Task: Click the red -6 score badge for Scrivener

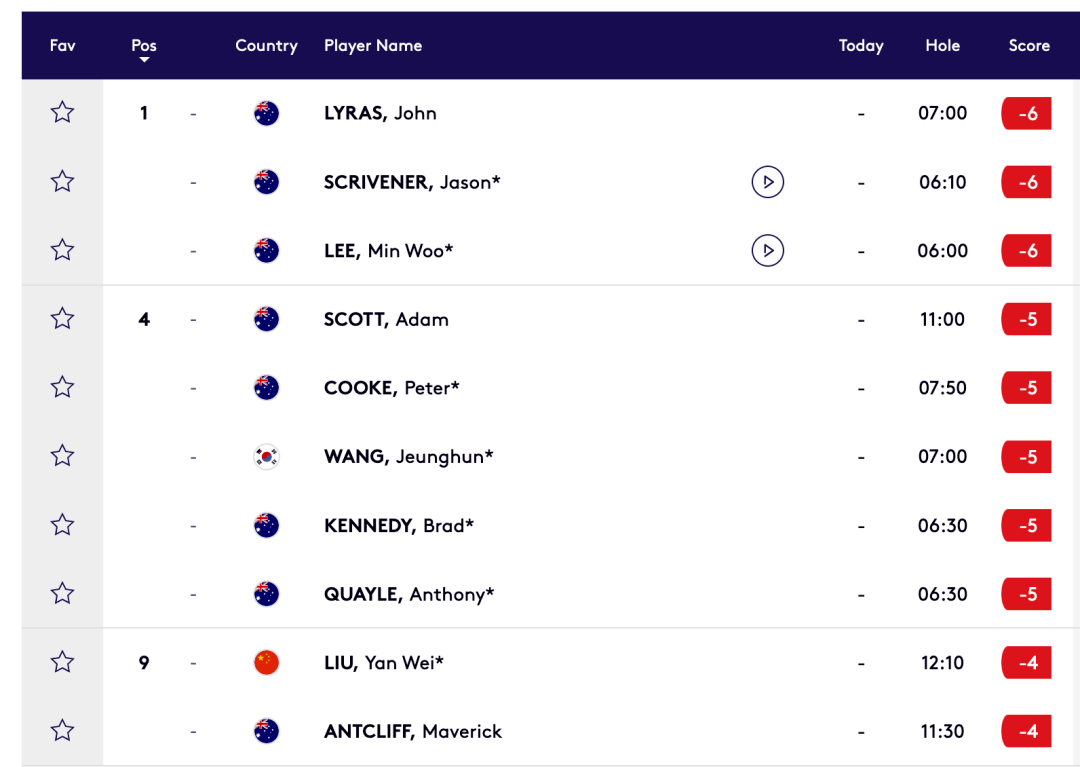Action: point(1026,182)
